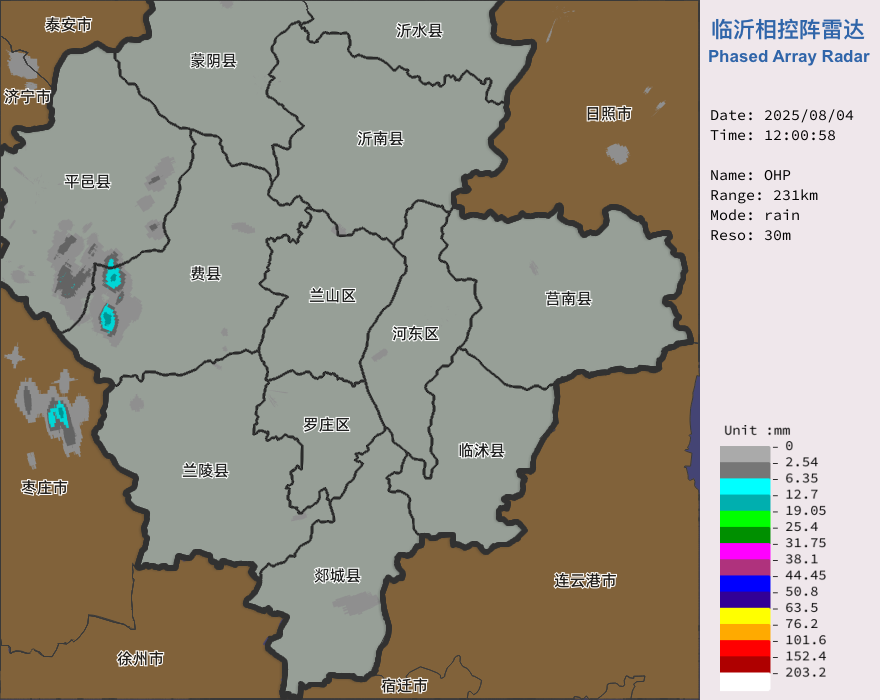Click the red 101.6 legend swatch
The image size is (880, 700).
tap(745, 649)
